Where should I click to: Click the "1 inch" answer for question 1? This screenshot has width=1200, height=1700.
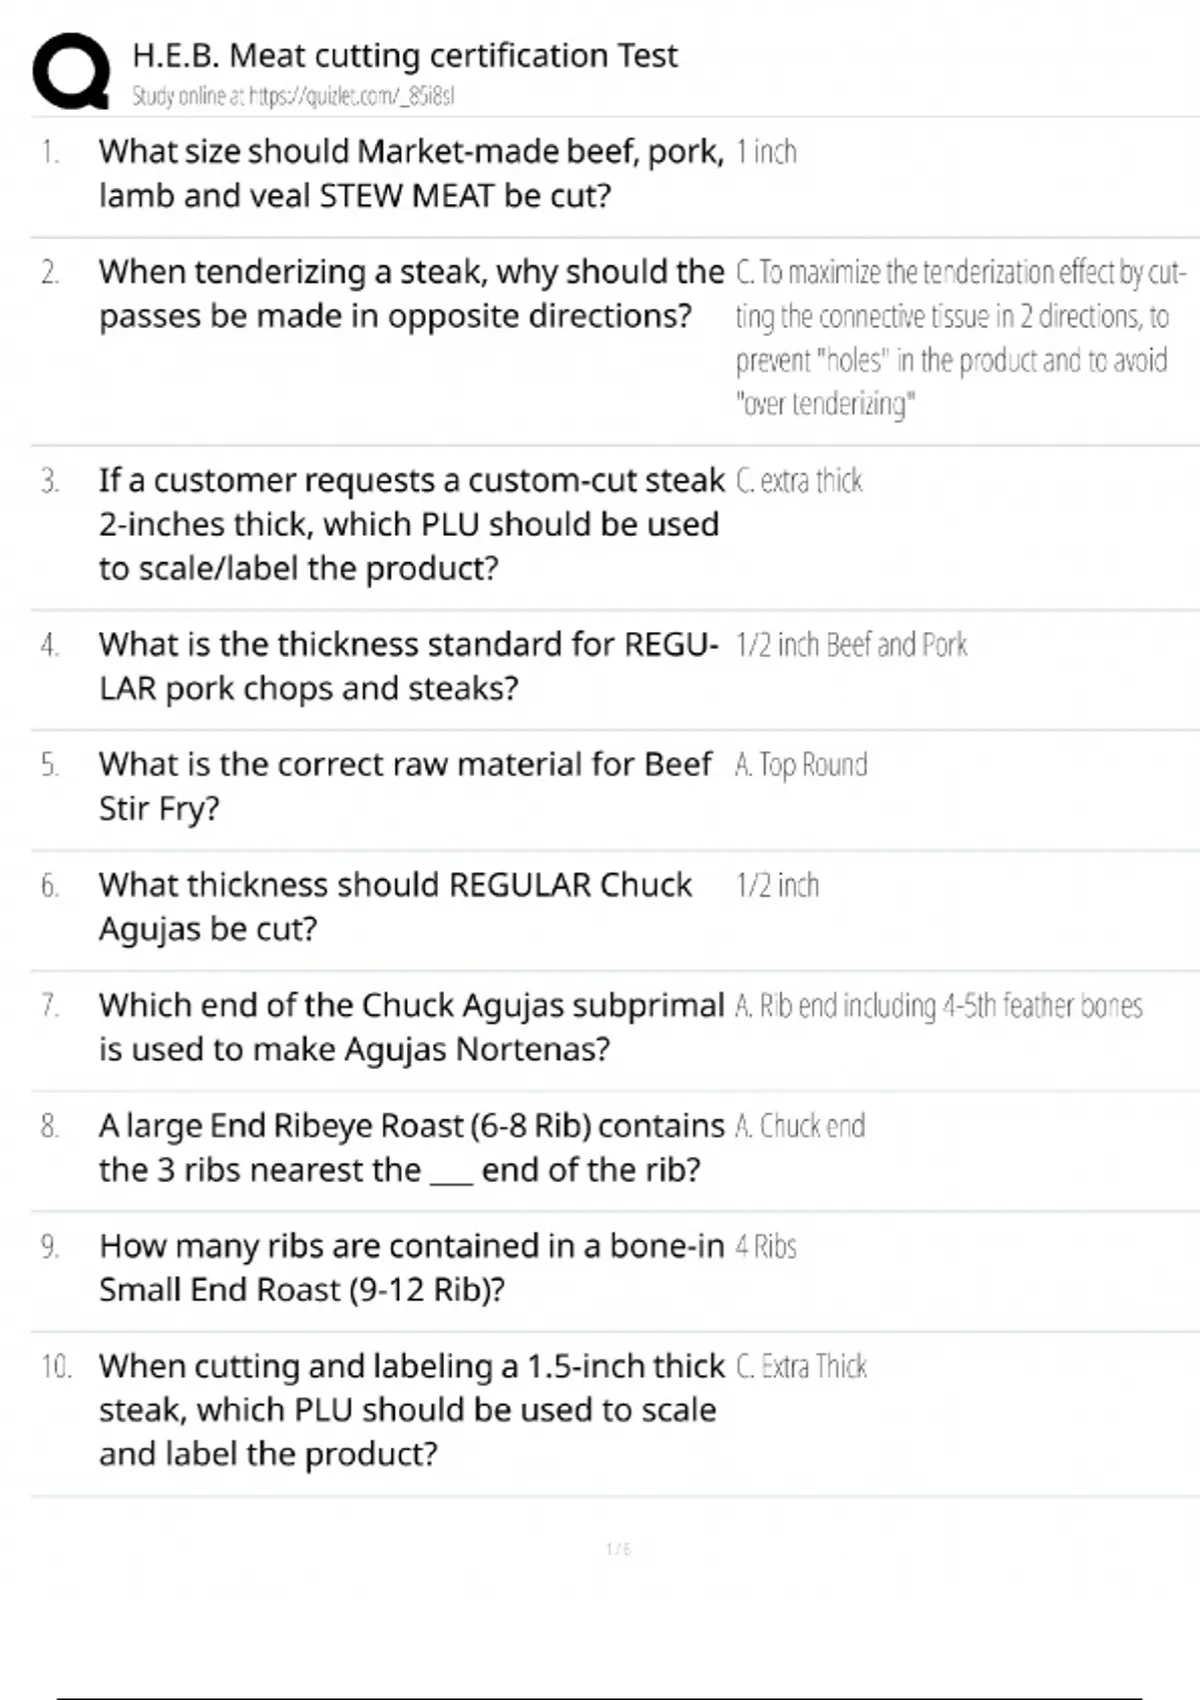[x=766, y=152]
